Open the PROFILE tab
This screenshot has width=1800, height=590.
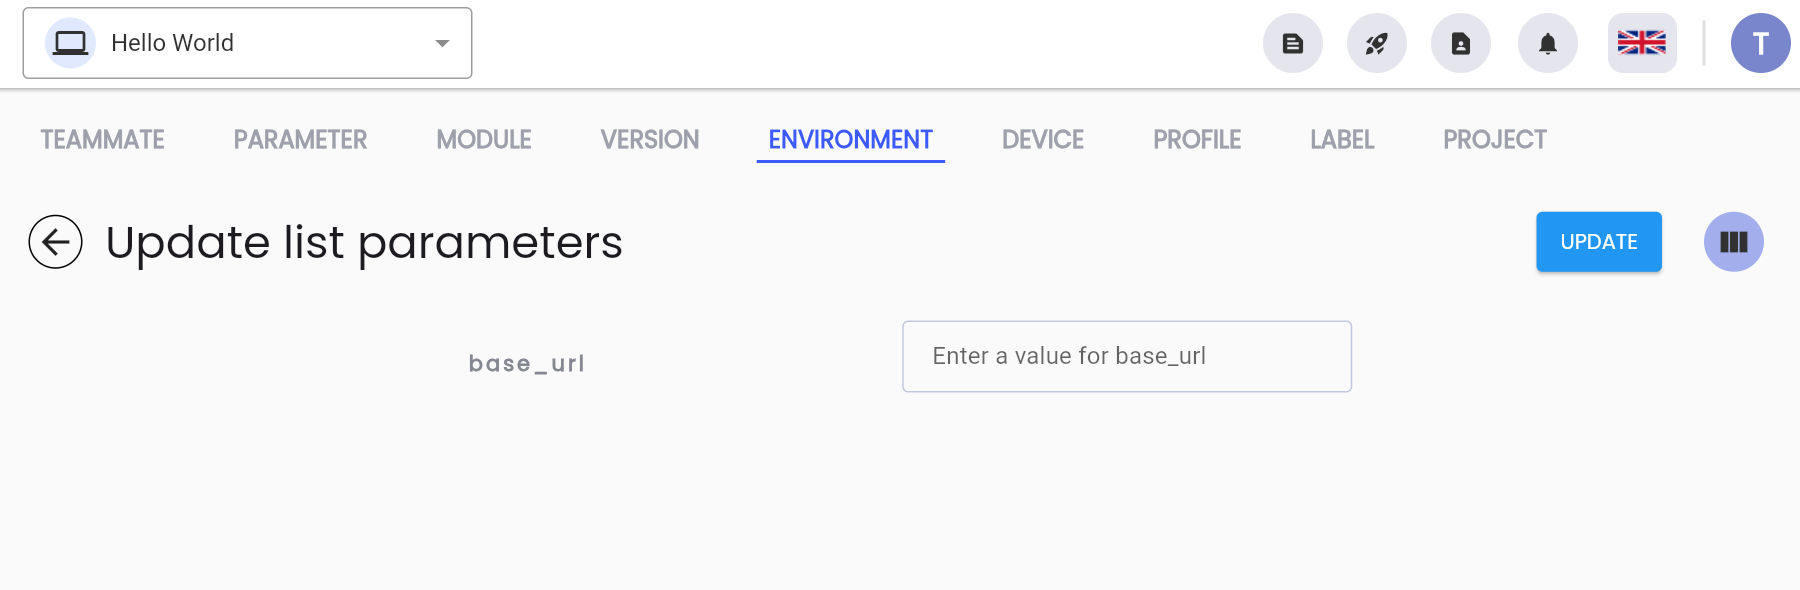pos(1197,140)
